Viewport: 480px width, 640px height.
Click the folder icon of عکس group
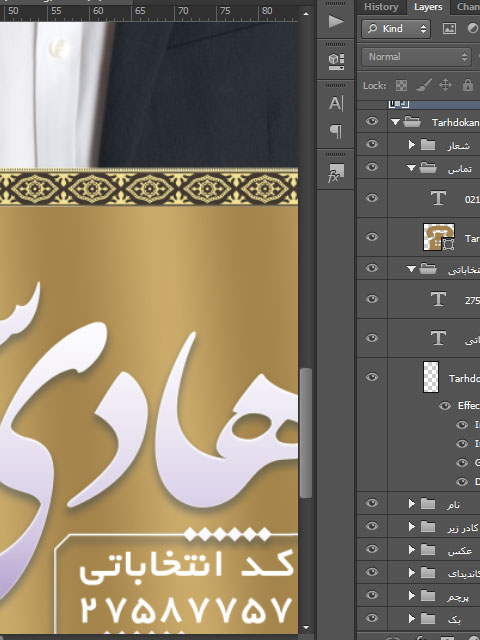pyautogui.click(x=428, y=550)
